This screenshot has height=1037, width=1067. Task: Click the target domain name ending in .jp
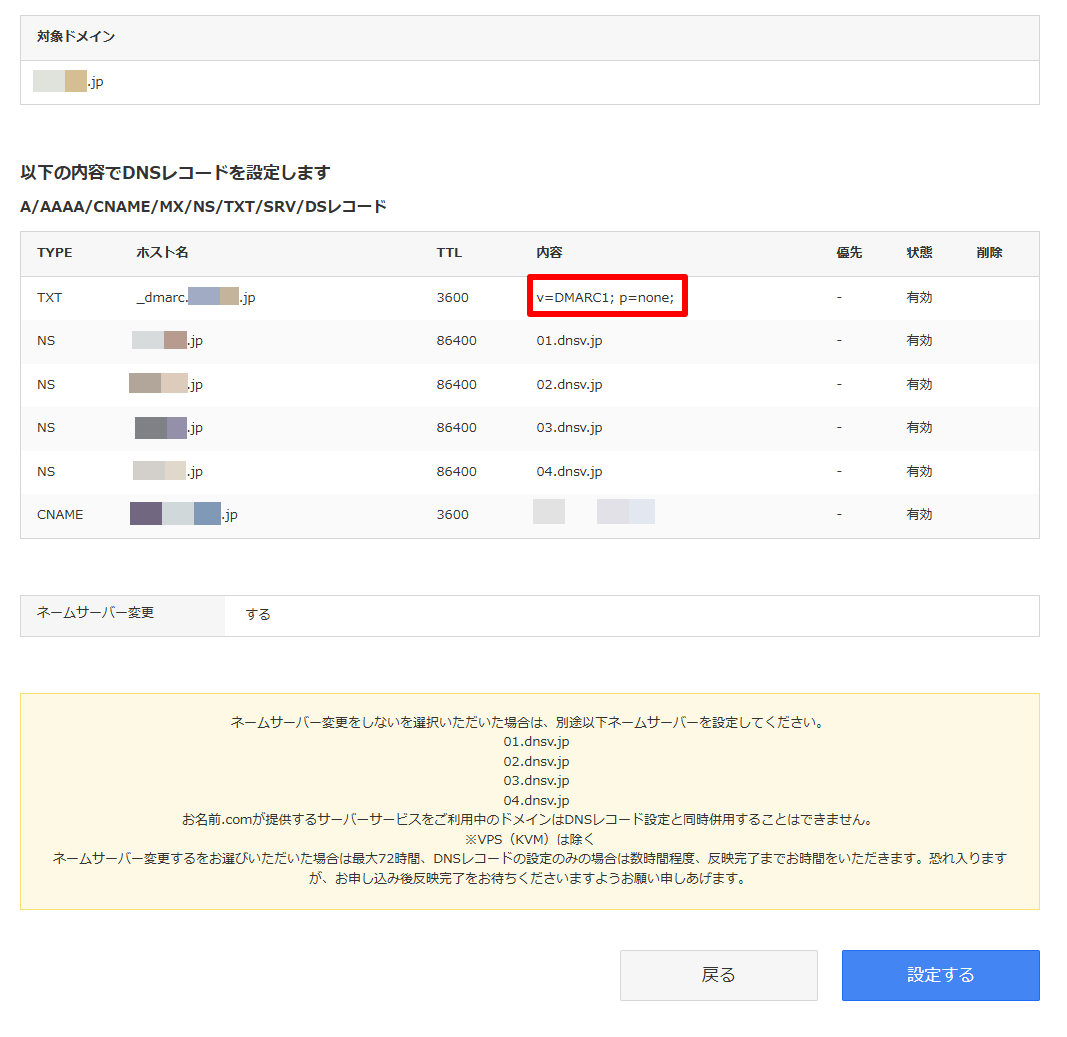[x=68, y=82]
